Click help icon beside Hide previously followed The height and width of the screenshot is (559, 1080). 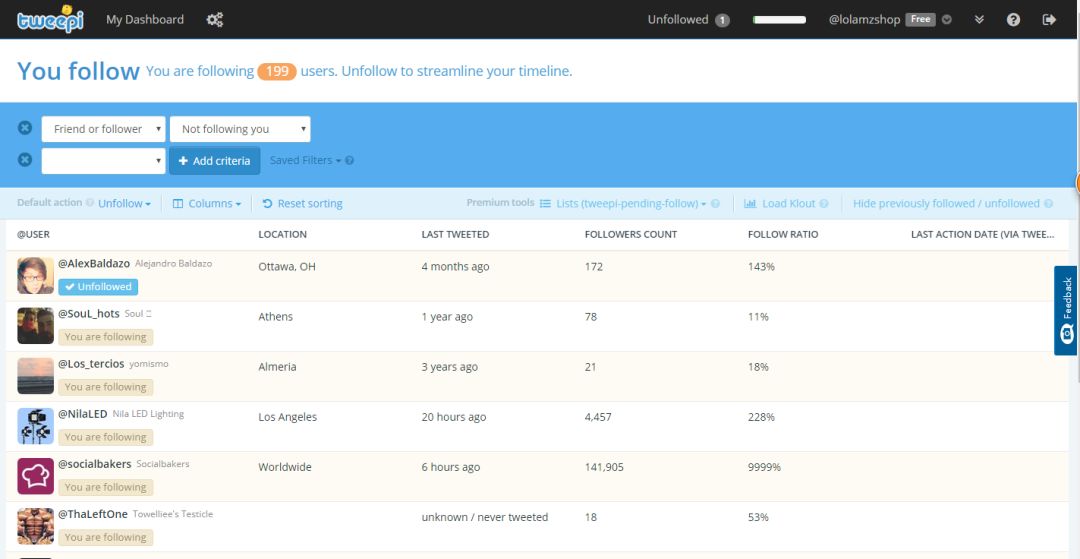pyautogui.click(x=1048, y=204)
